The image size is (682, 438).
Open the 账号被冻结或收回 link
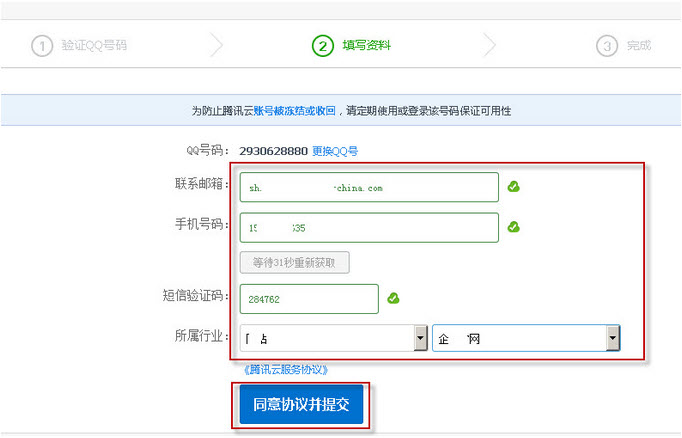(x=295, y=111)
